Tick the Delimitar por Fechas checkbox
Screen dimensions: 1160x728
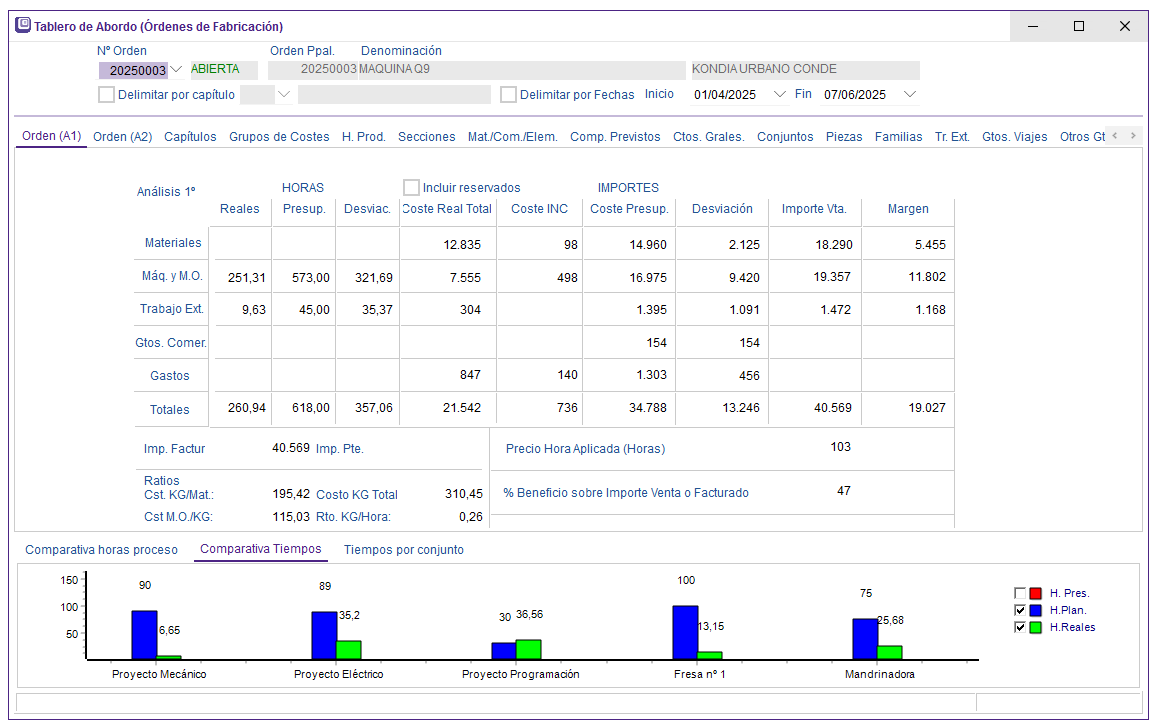[509, 95]
